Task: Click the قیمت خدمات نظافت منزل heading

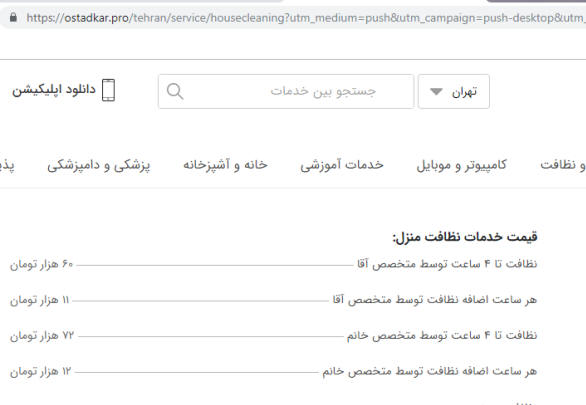Action: (465, 237)
